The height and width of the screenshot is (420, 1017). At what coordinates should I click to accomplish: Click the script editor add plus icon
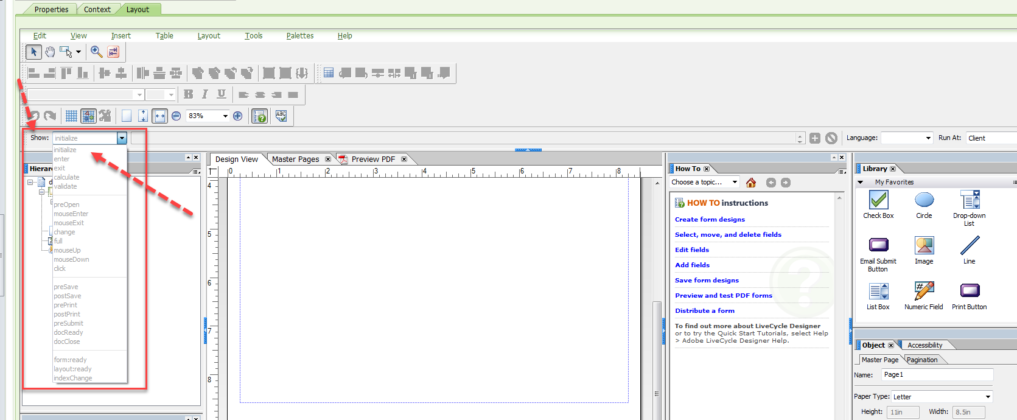(815, 138)
